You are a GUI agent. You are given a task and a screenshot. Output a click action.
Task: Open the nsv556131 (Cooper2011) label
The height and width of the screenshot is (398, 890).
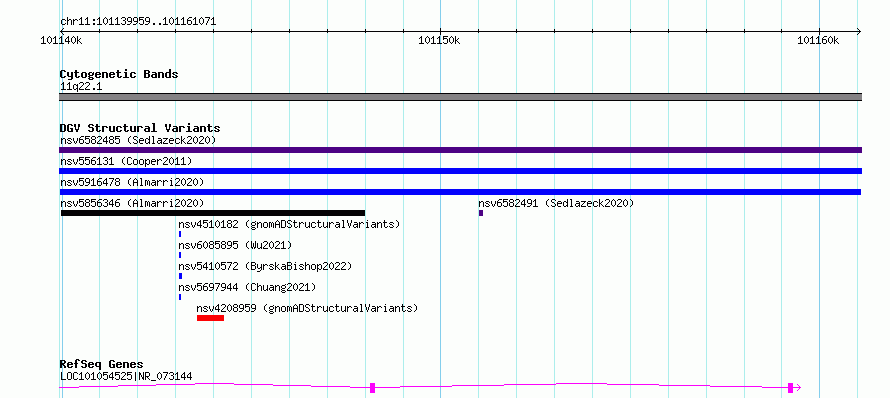(126, 162)
